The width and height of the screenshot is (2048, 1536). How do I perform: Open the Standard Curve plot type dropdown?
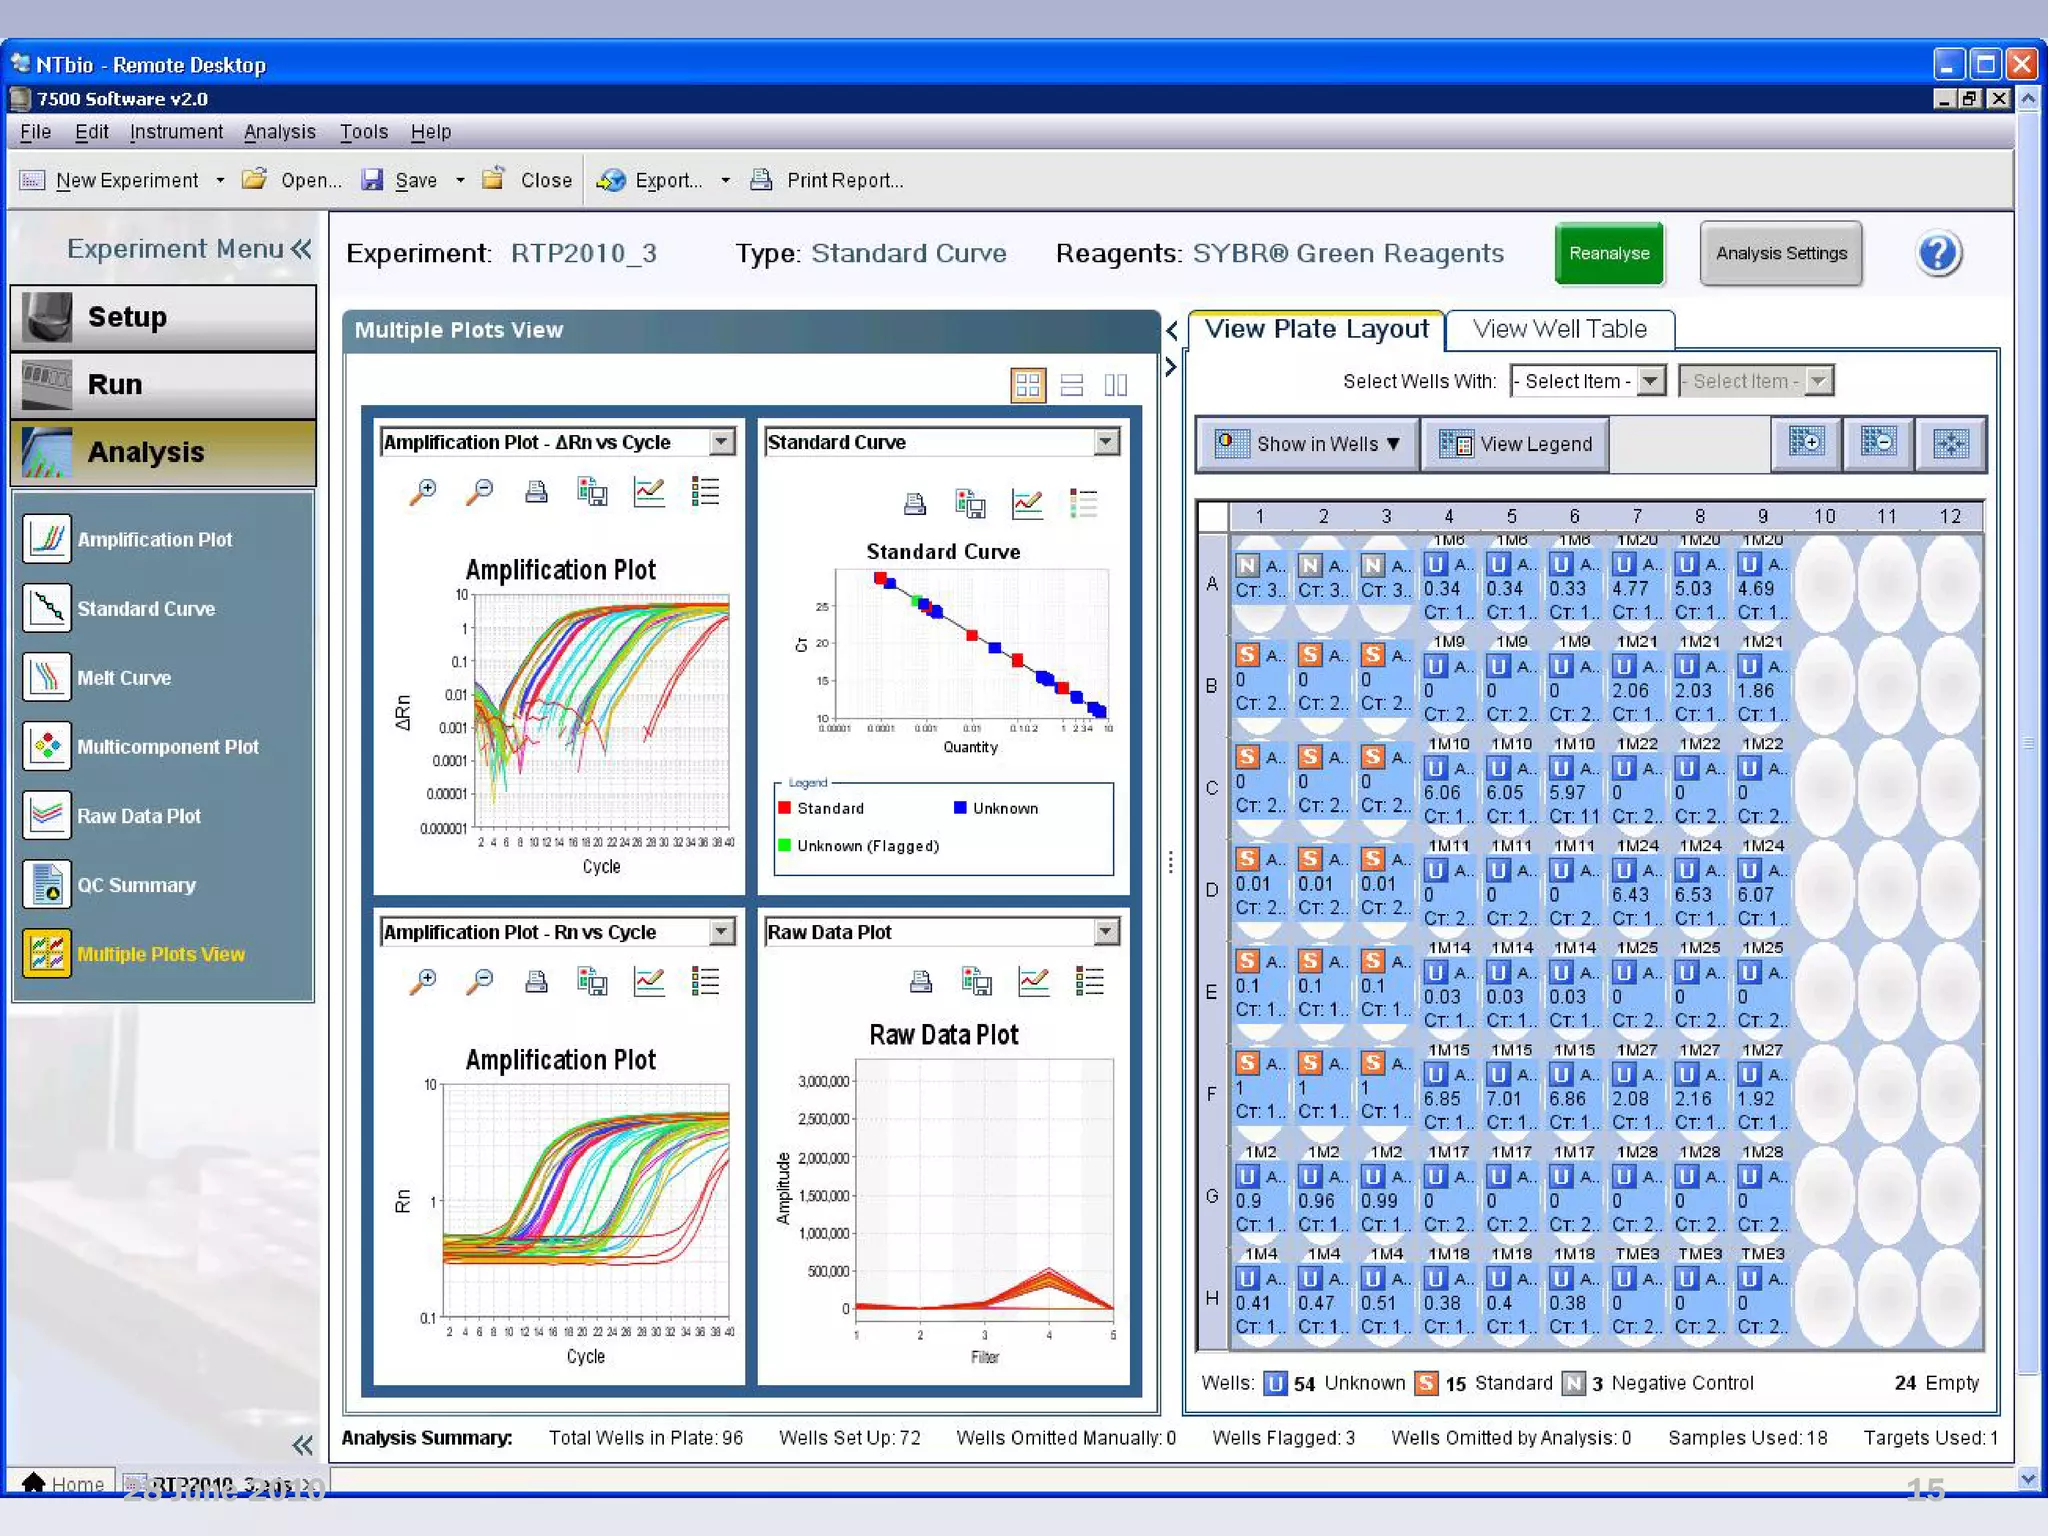point(1106,442)
